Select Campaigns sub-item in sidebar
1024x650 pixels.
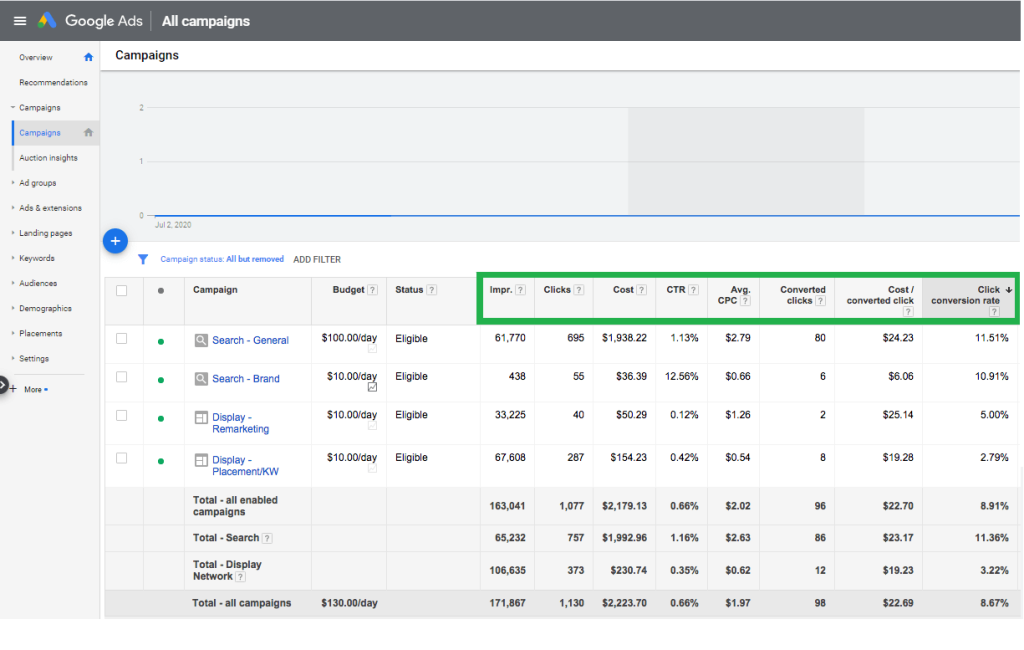[40, 133]
